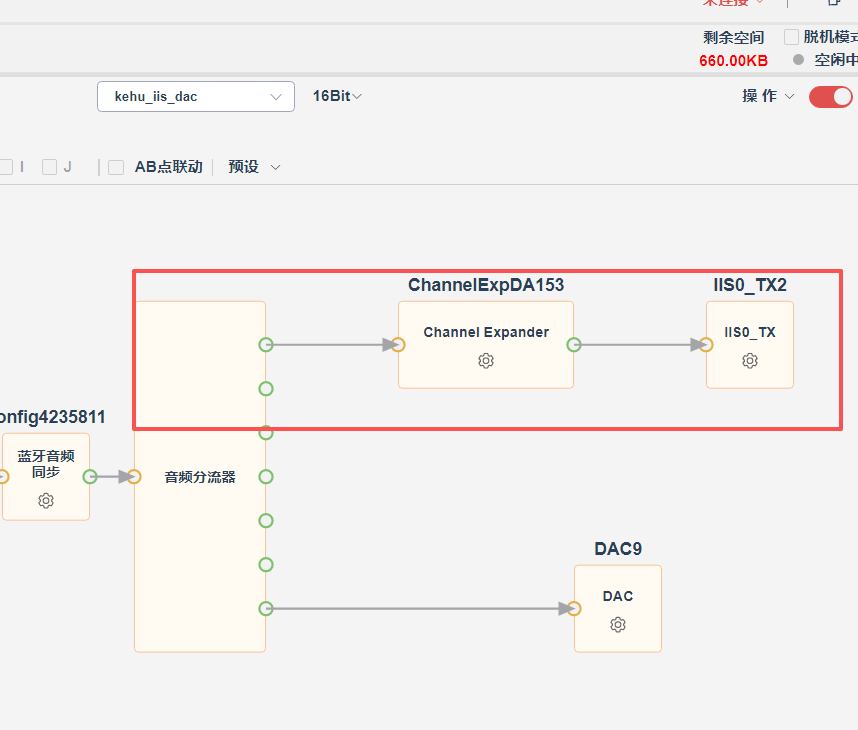Click the input port of Channel Expander

[x=398, y=345]
